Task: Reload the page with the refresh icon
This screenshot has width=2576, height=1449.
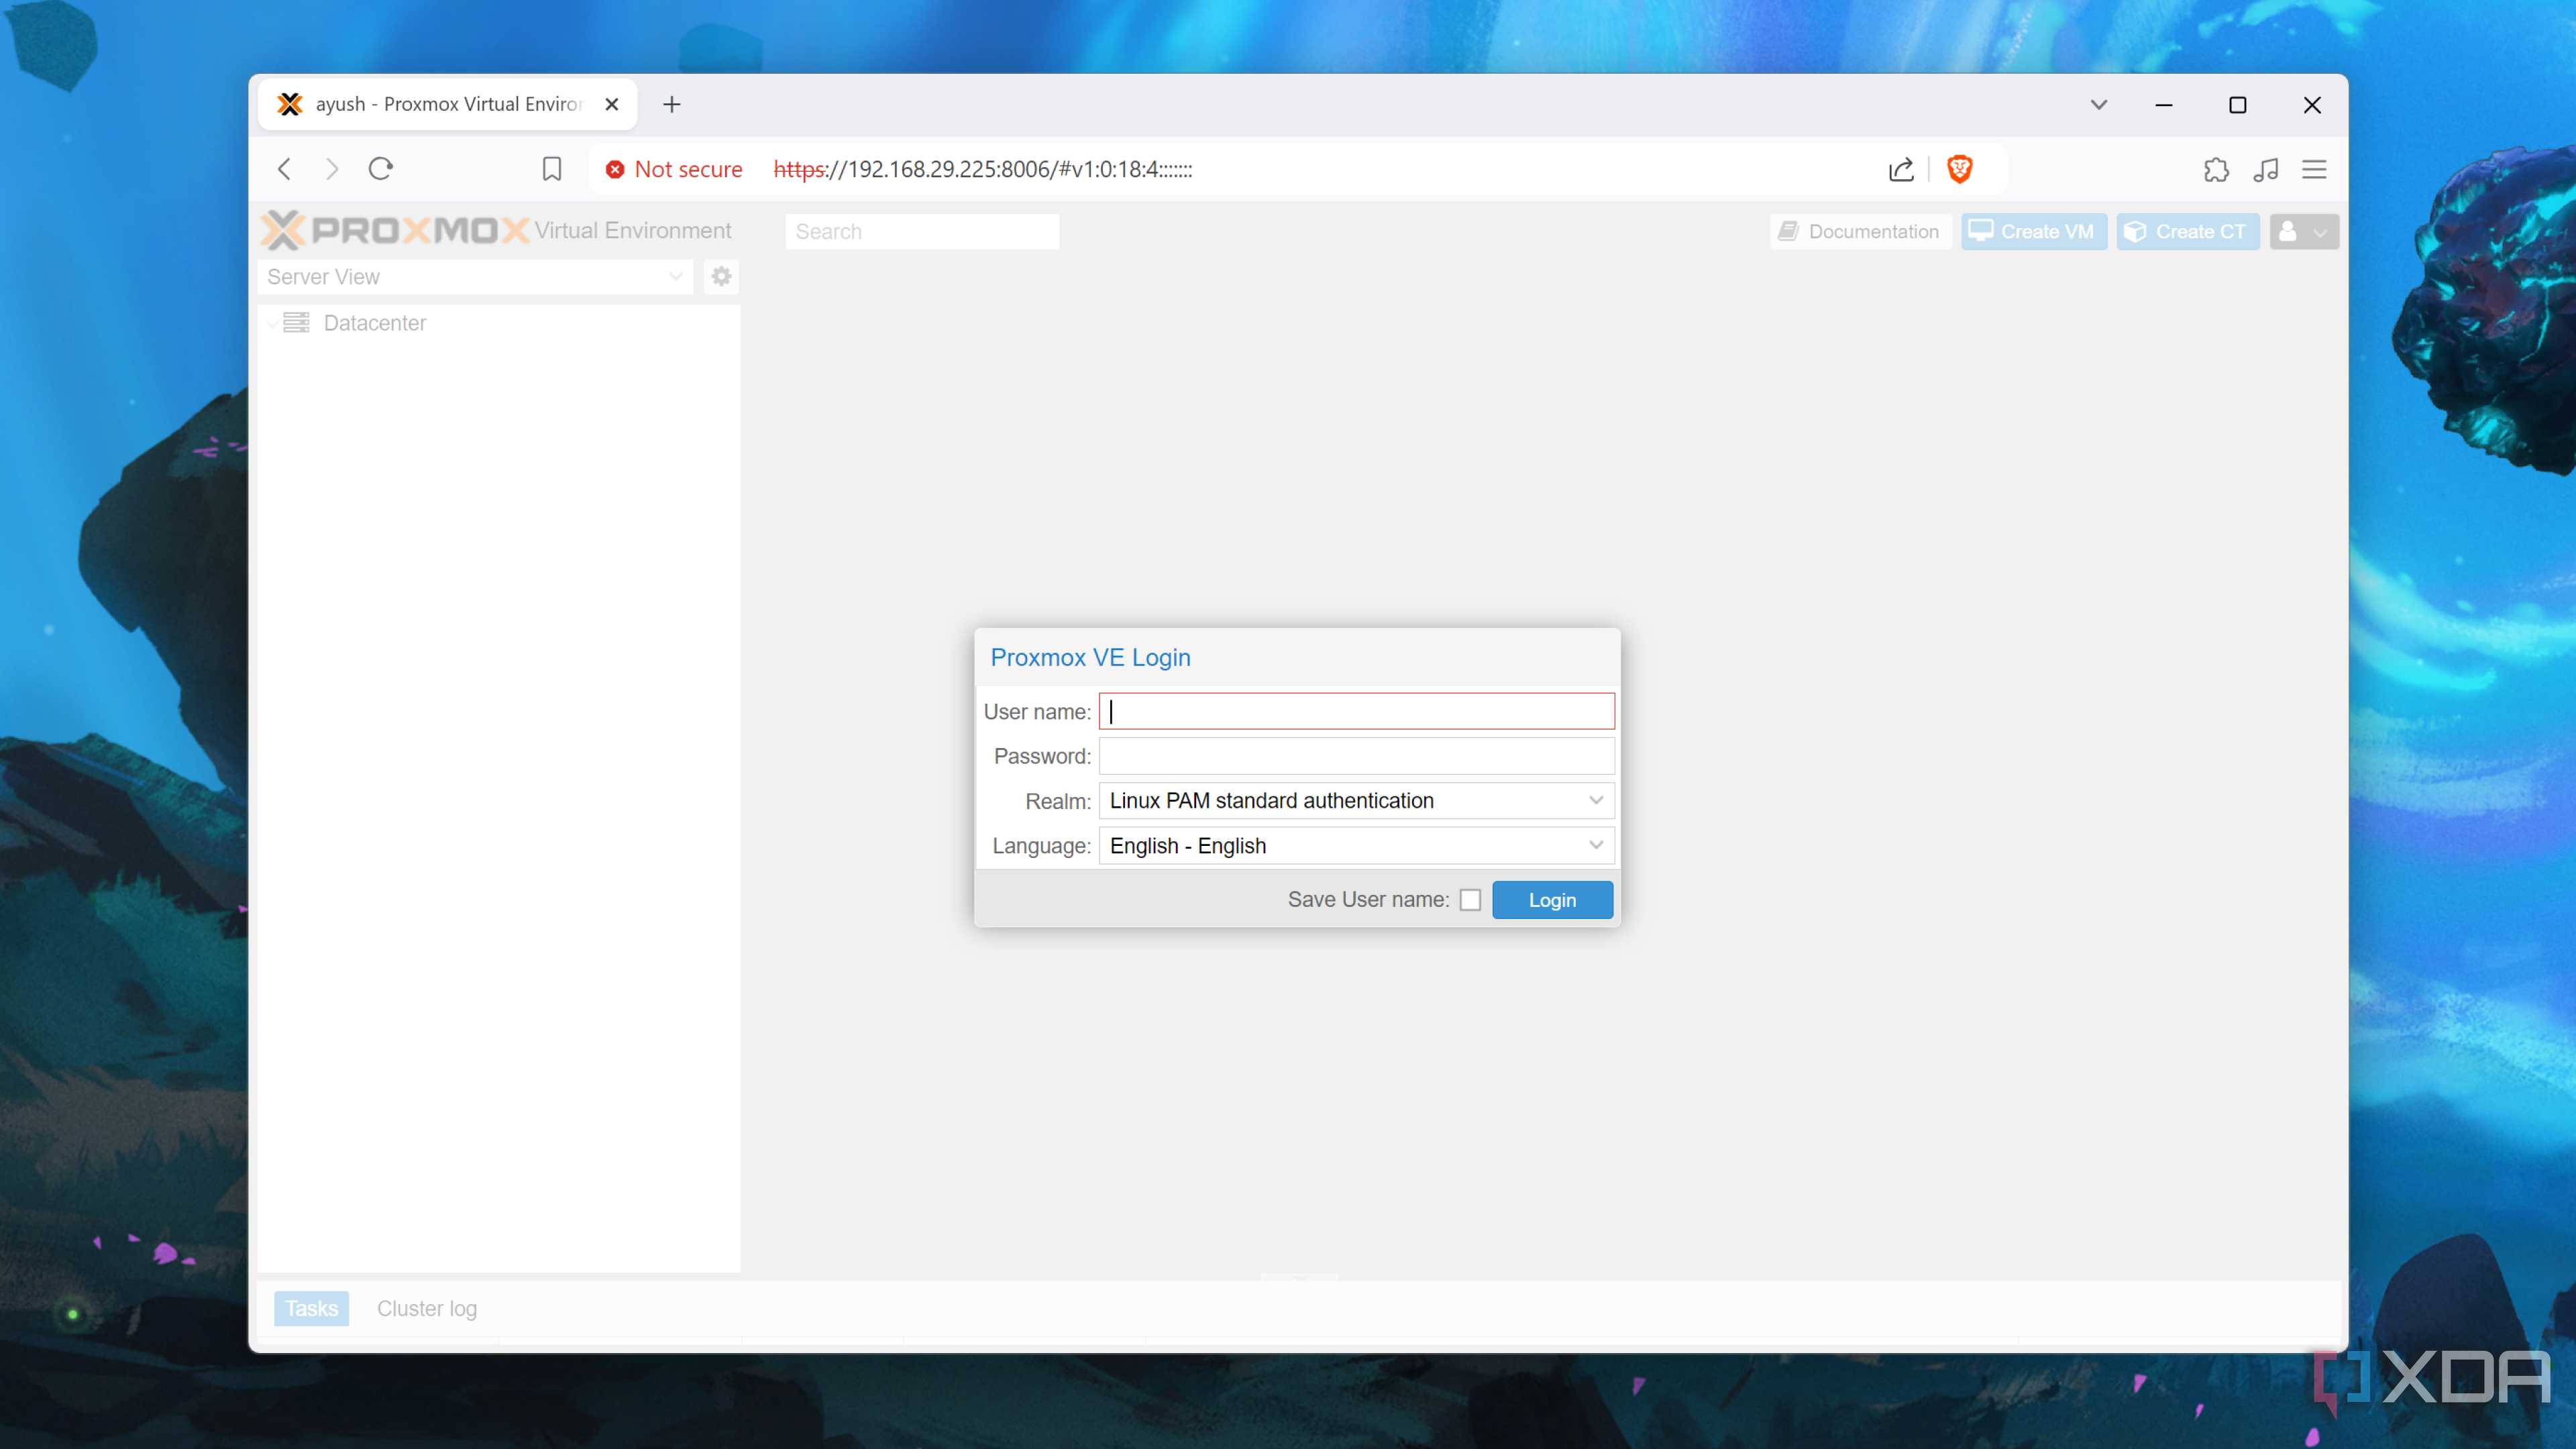Action: pyautogui.click(x=381, y=169)
